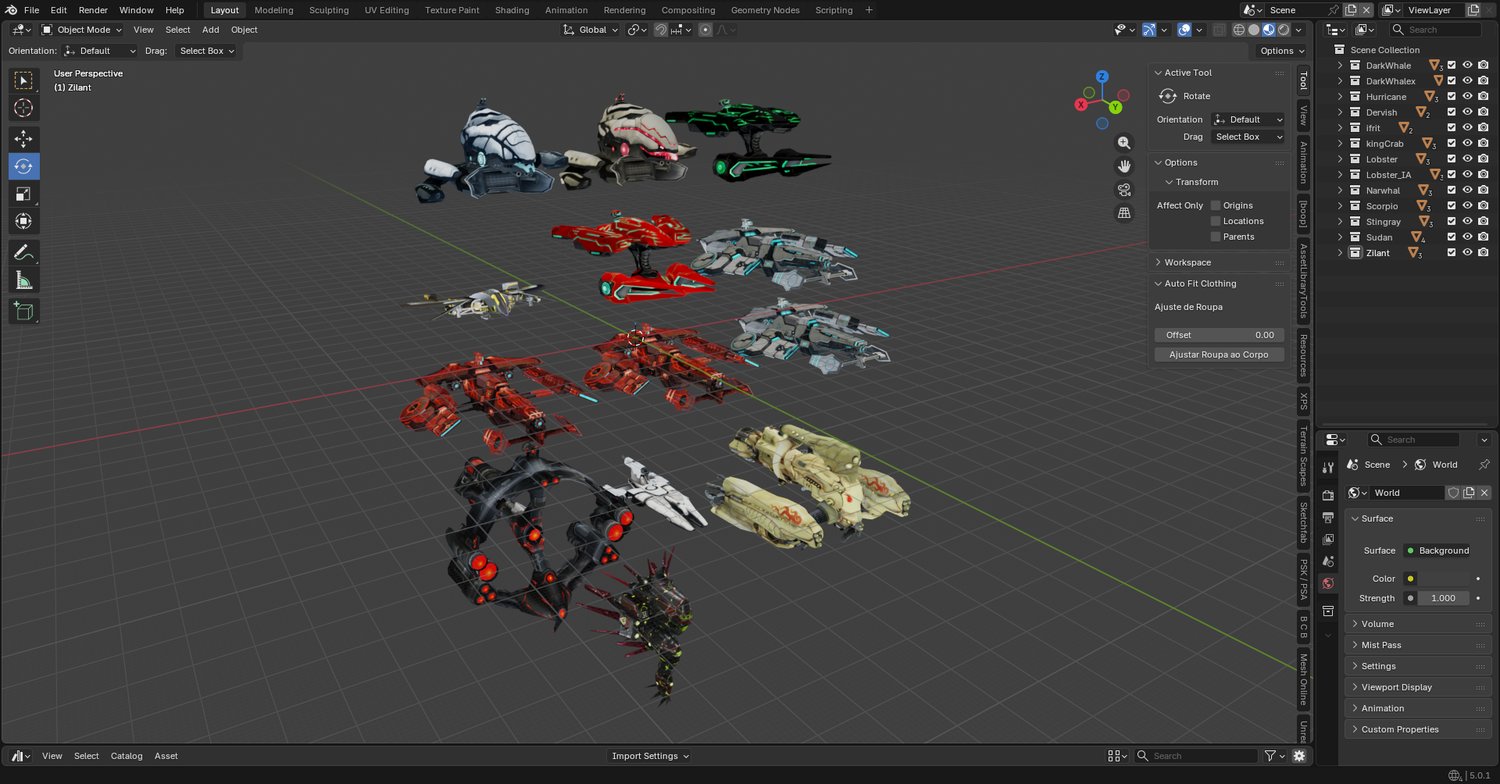Choose the Measure ruler tool
The width and height of the screenshot is (1500, 784).
[x=23, y=281]
